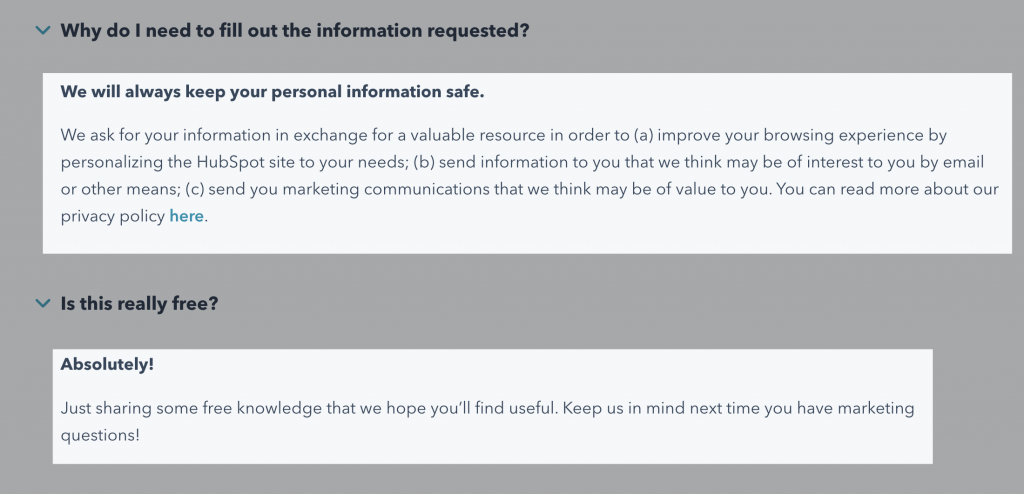Image resolution: width=1024 pixels, height=494 pixels.
Task: Click the "Is this really free?" question heading
Action: pos(139,304)
